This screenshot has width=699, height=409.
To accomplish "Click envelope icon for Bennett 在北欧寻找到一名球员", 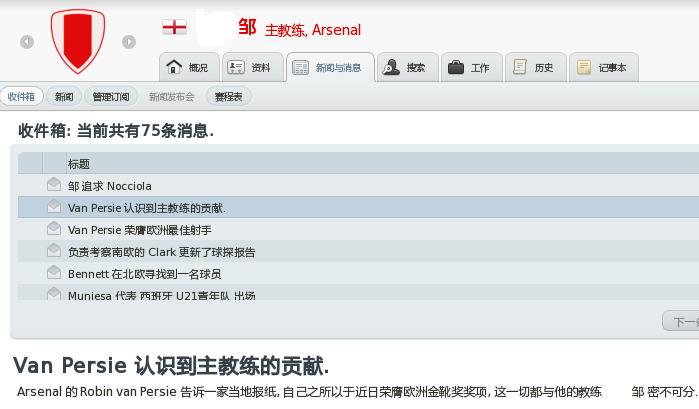I will point(54,272).
